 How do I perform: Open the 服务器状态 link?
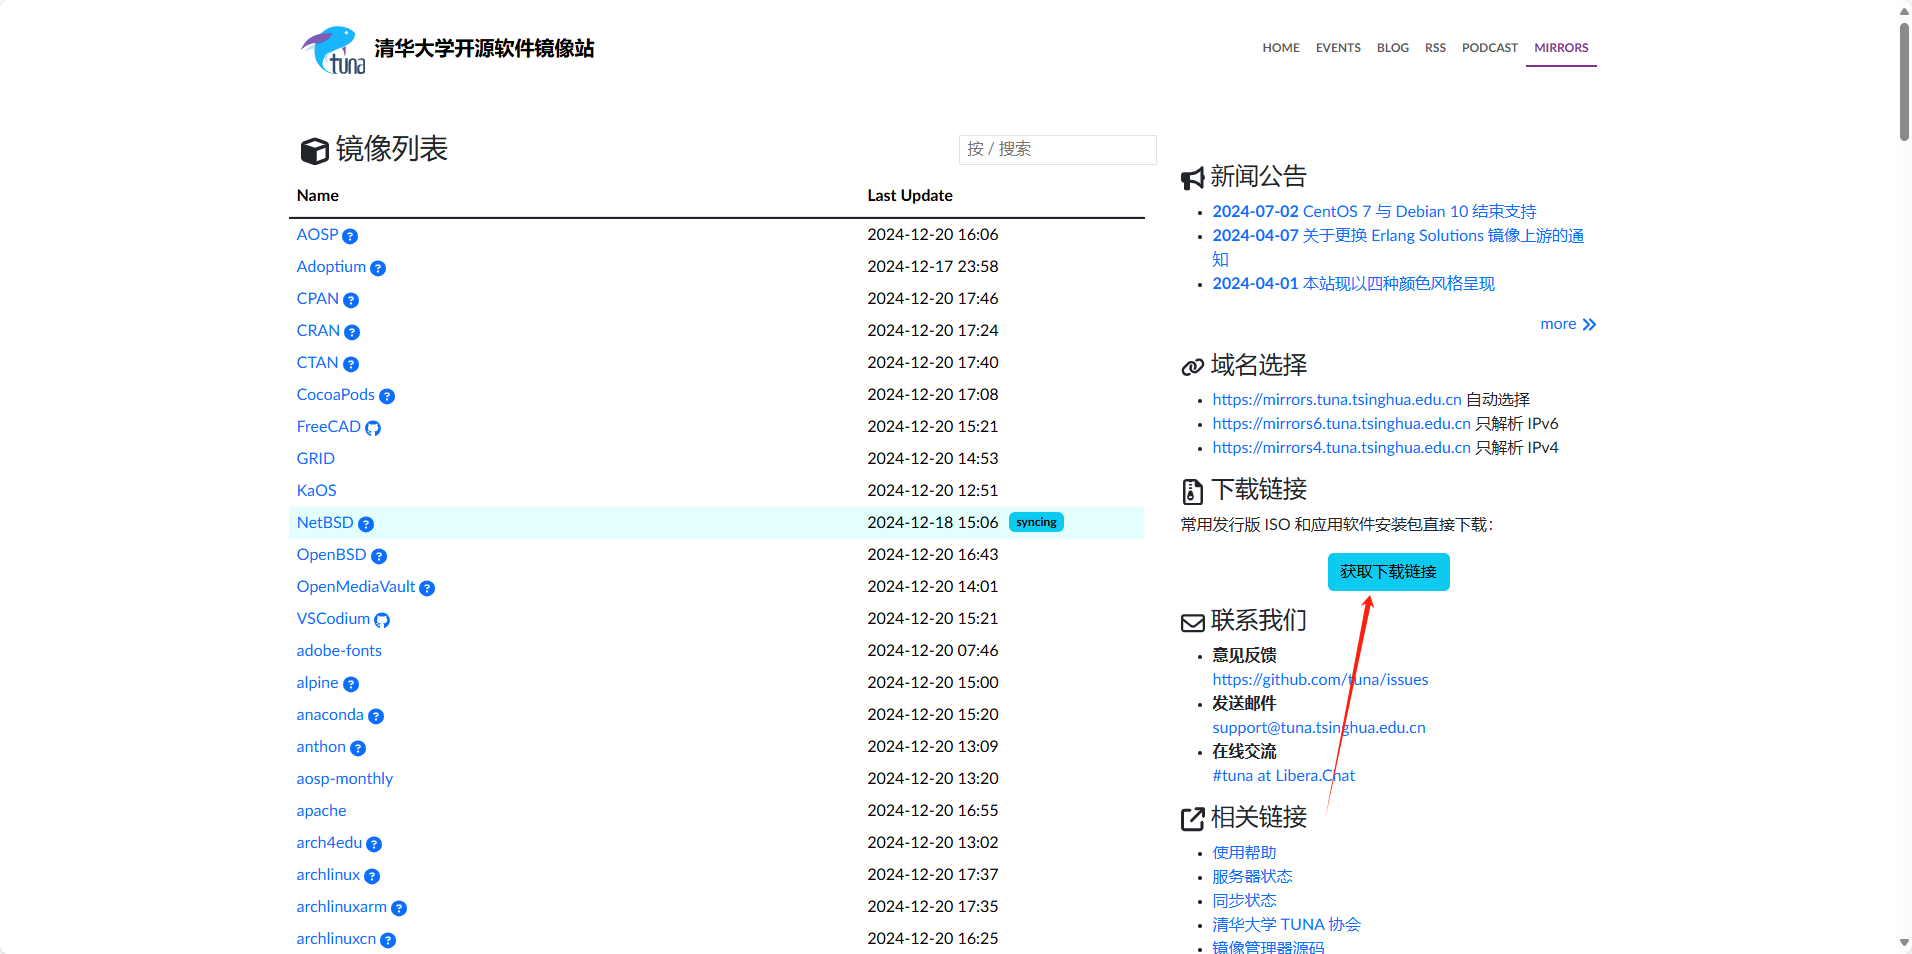pos(1252,877)
